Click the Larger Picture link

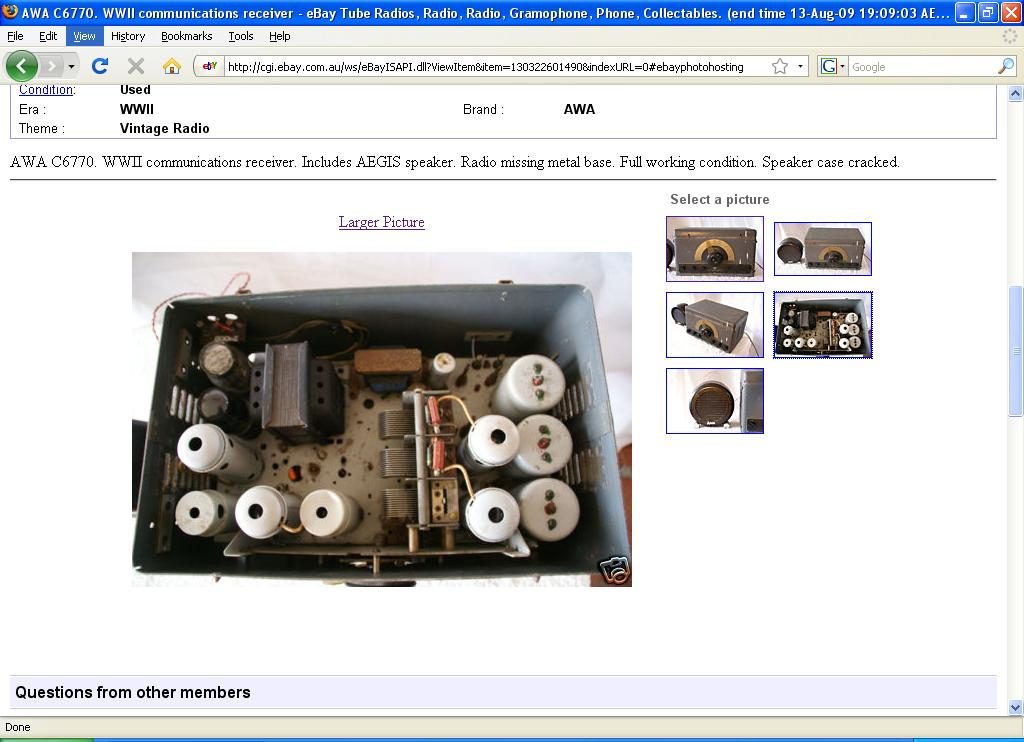click(x=381, y=222)
